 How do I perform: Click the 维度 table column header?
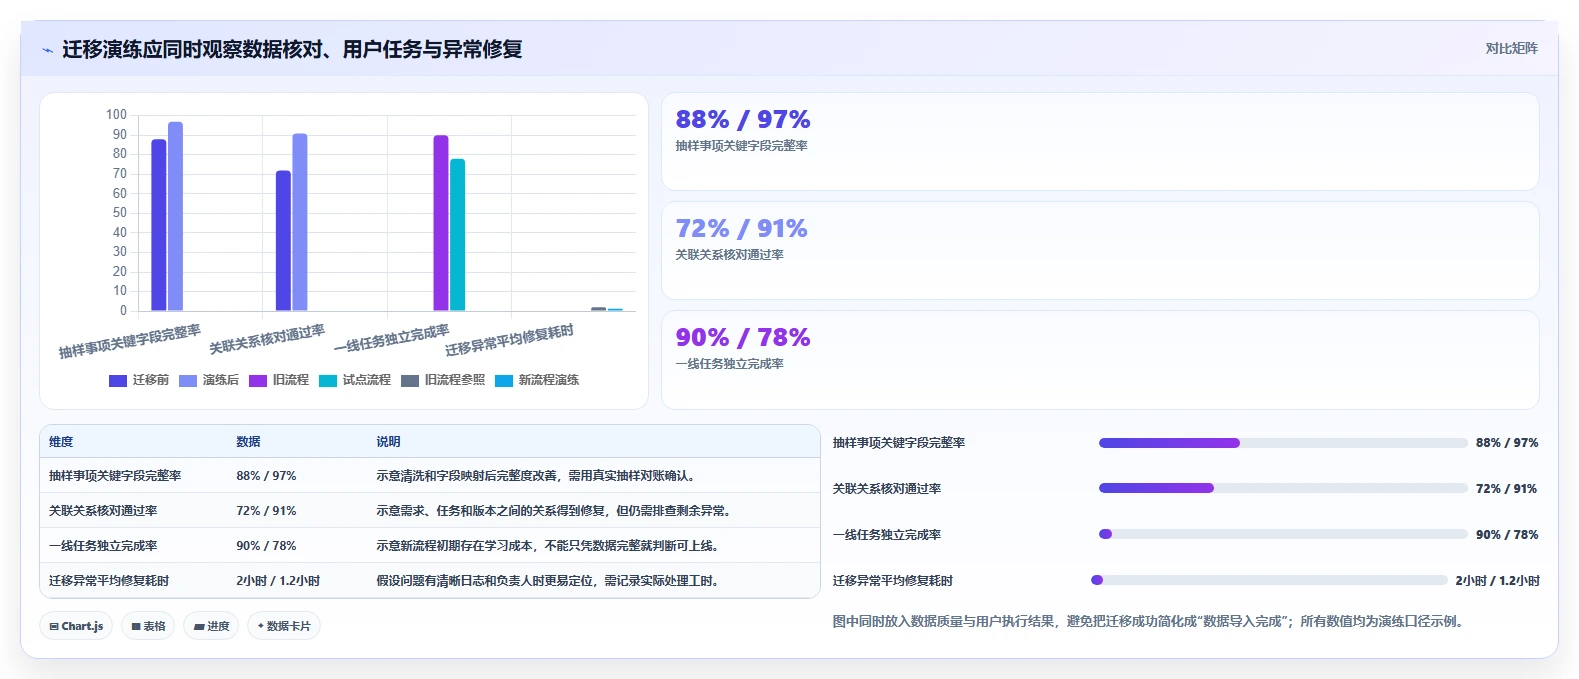[x=61, y=442]
